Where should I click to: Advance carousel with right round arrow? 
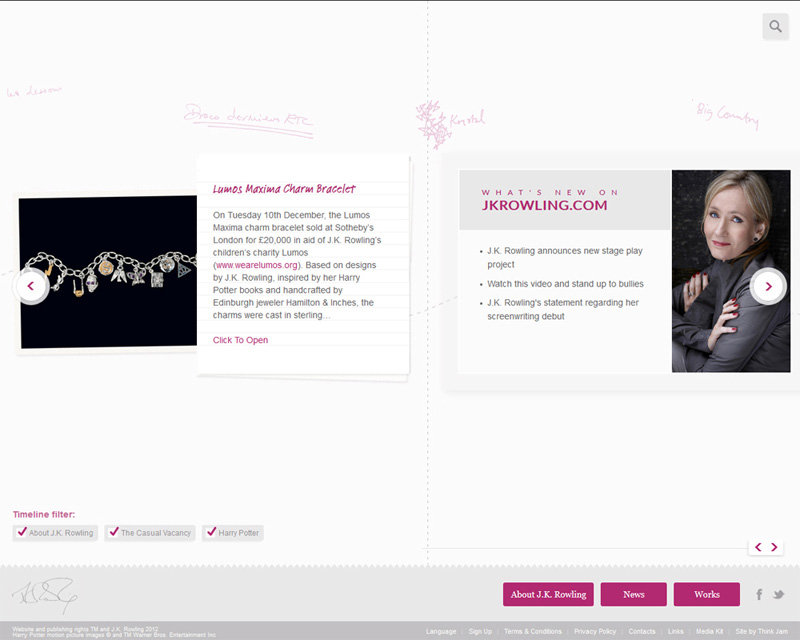[768, 286]
